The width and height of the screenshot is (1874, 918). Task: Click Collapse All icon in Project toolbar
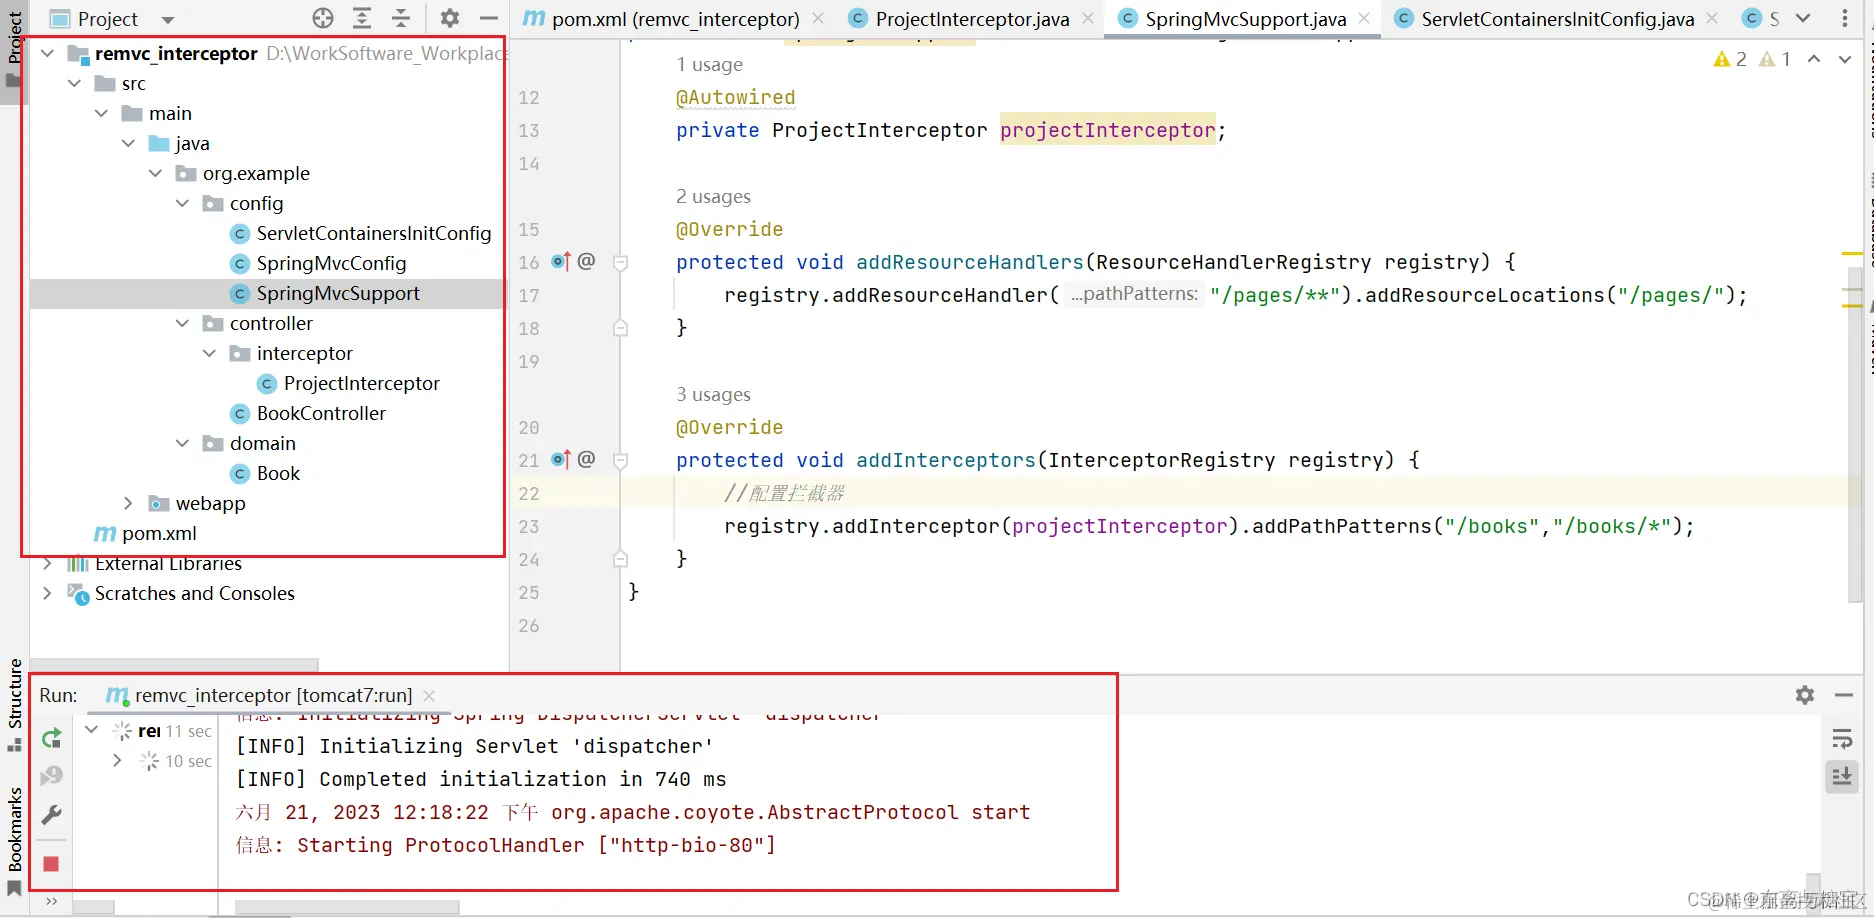[401, 18]
